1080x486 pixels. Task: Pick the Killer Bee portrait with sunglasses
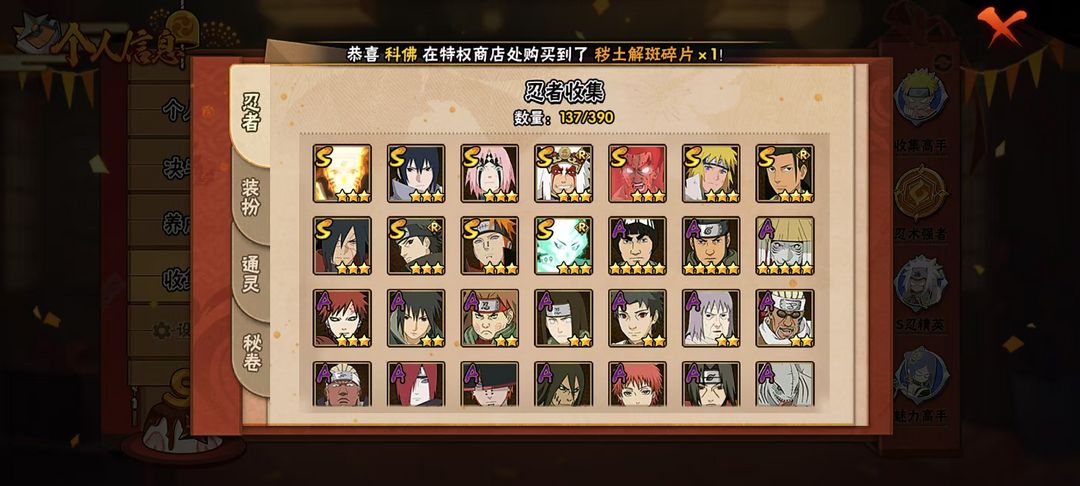(785, 318)
